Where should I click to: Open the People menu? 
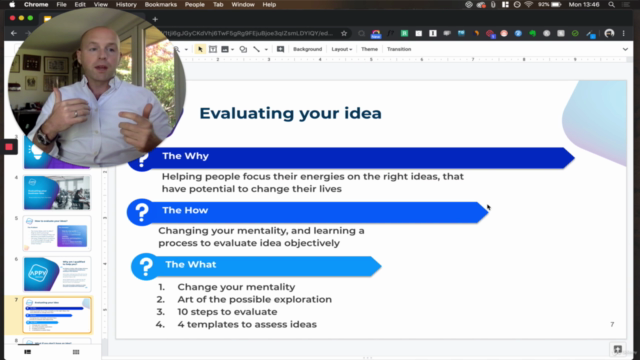pos(195,4)
